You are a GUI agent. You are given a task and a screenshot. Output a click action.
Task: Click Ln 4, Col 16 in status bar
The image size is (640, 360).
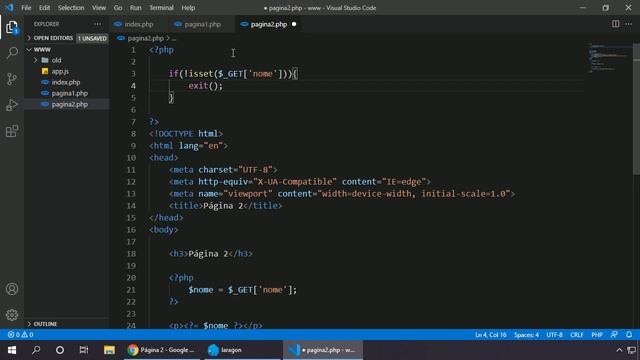tap(491, 335)
